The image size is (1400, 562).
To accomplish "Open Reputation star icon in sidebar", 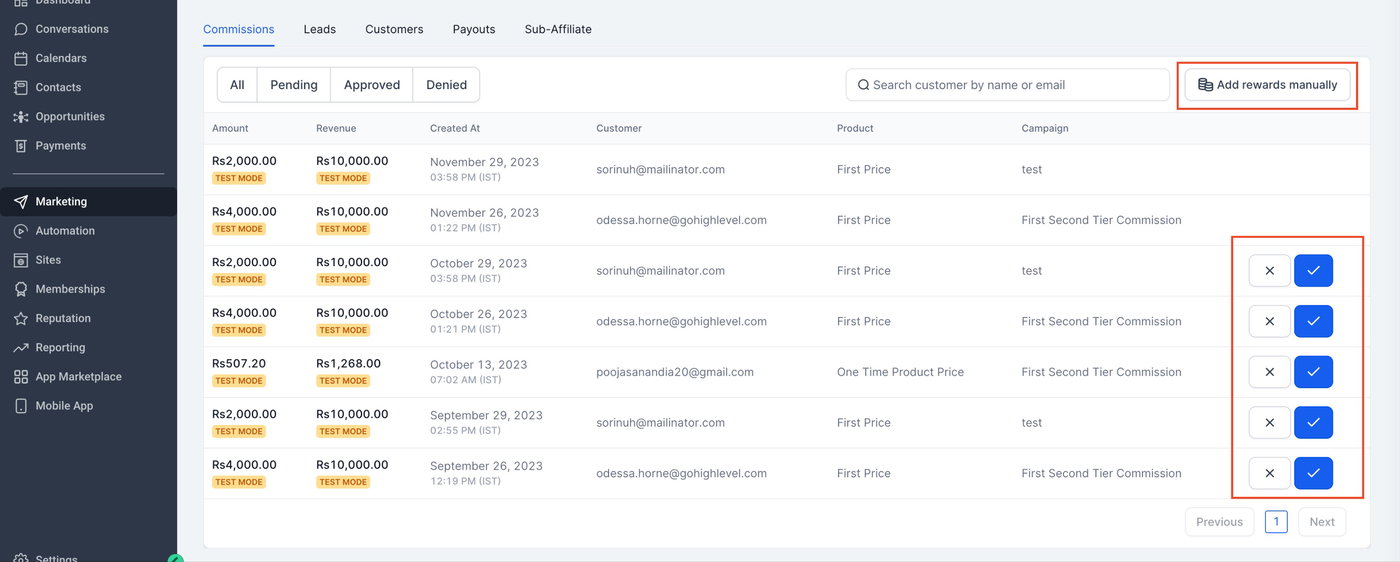I will [20, 319].
